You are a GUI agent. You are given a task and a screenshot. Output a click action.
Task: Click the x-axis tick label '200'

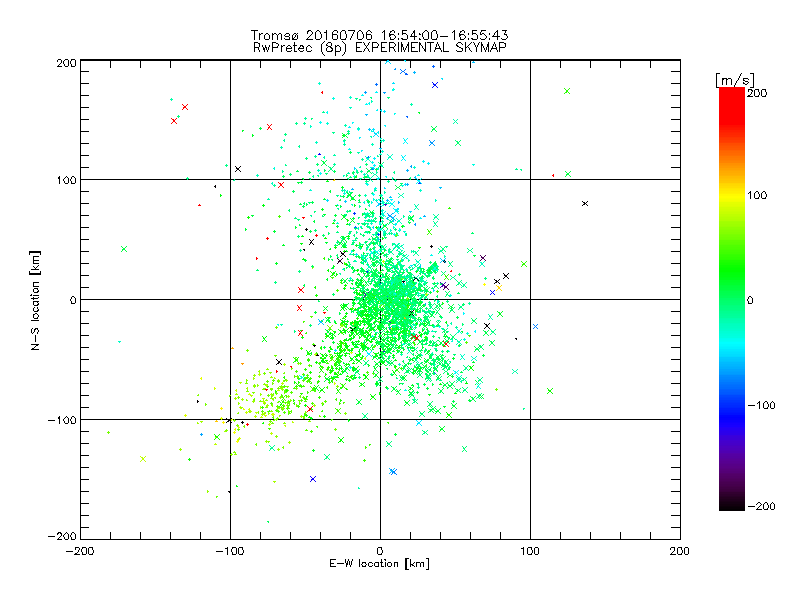pos(680,551)
